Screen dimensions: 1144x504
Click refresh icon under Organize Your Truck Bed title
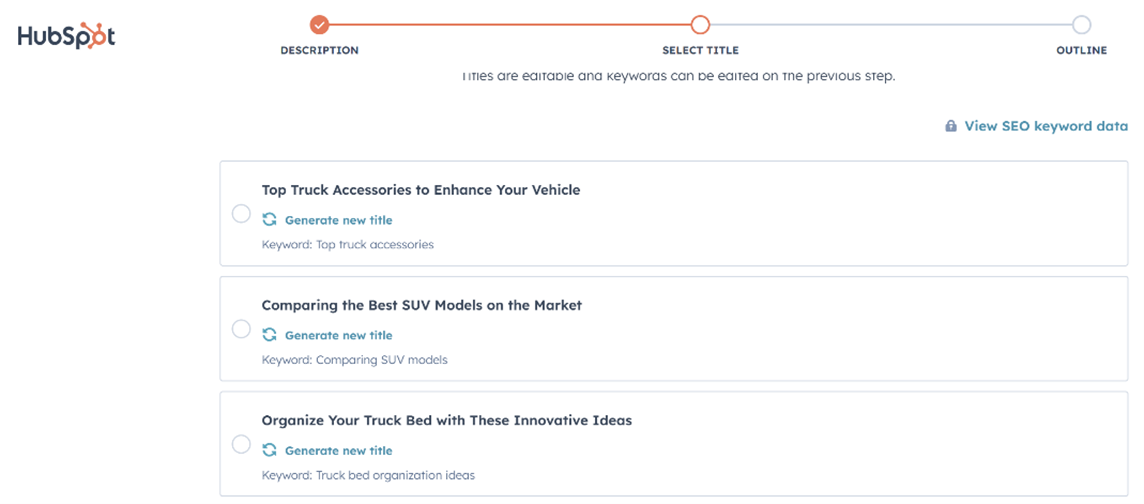[270, 450]
